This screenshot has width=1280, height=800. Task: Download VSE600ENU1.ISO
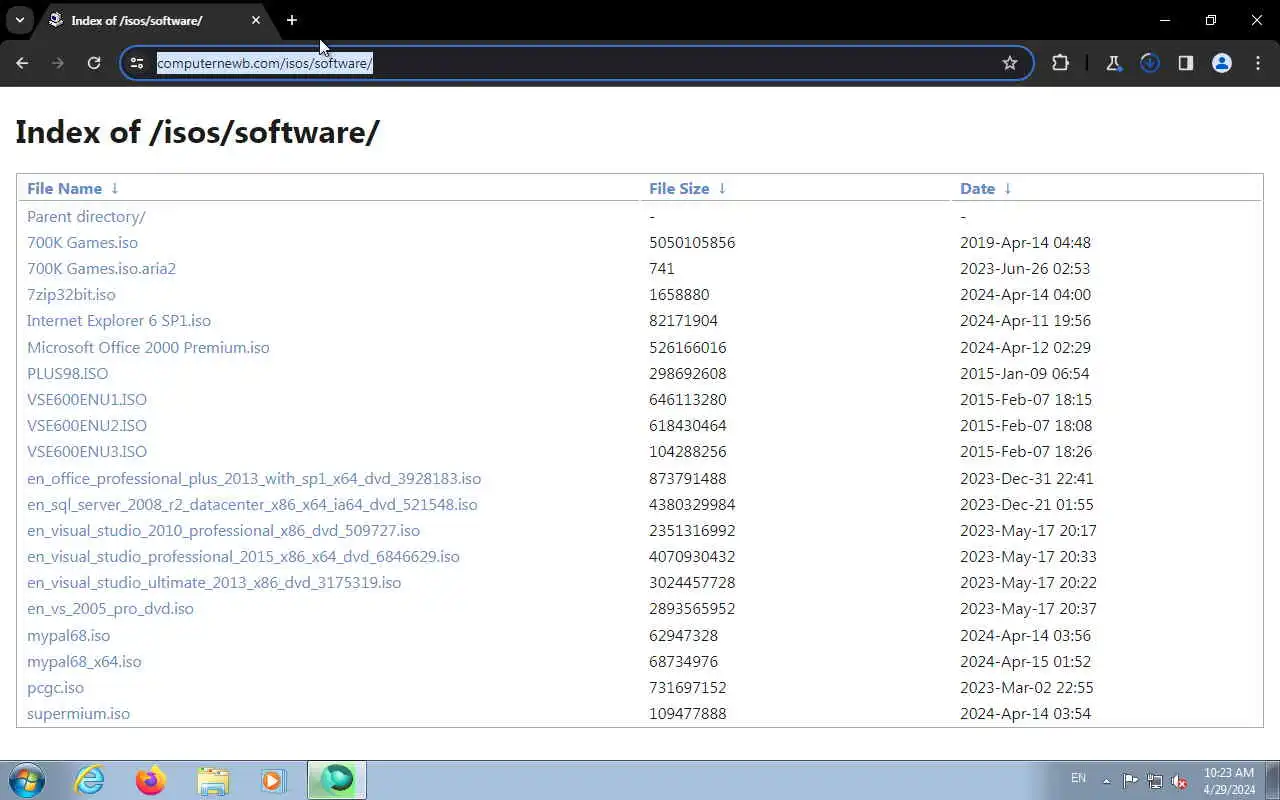click(x=87, y=399)
